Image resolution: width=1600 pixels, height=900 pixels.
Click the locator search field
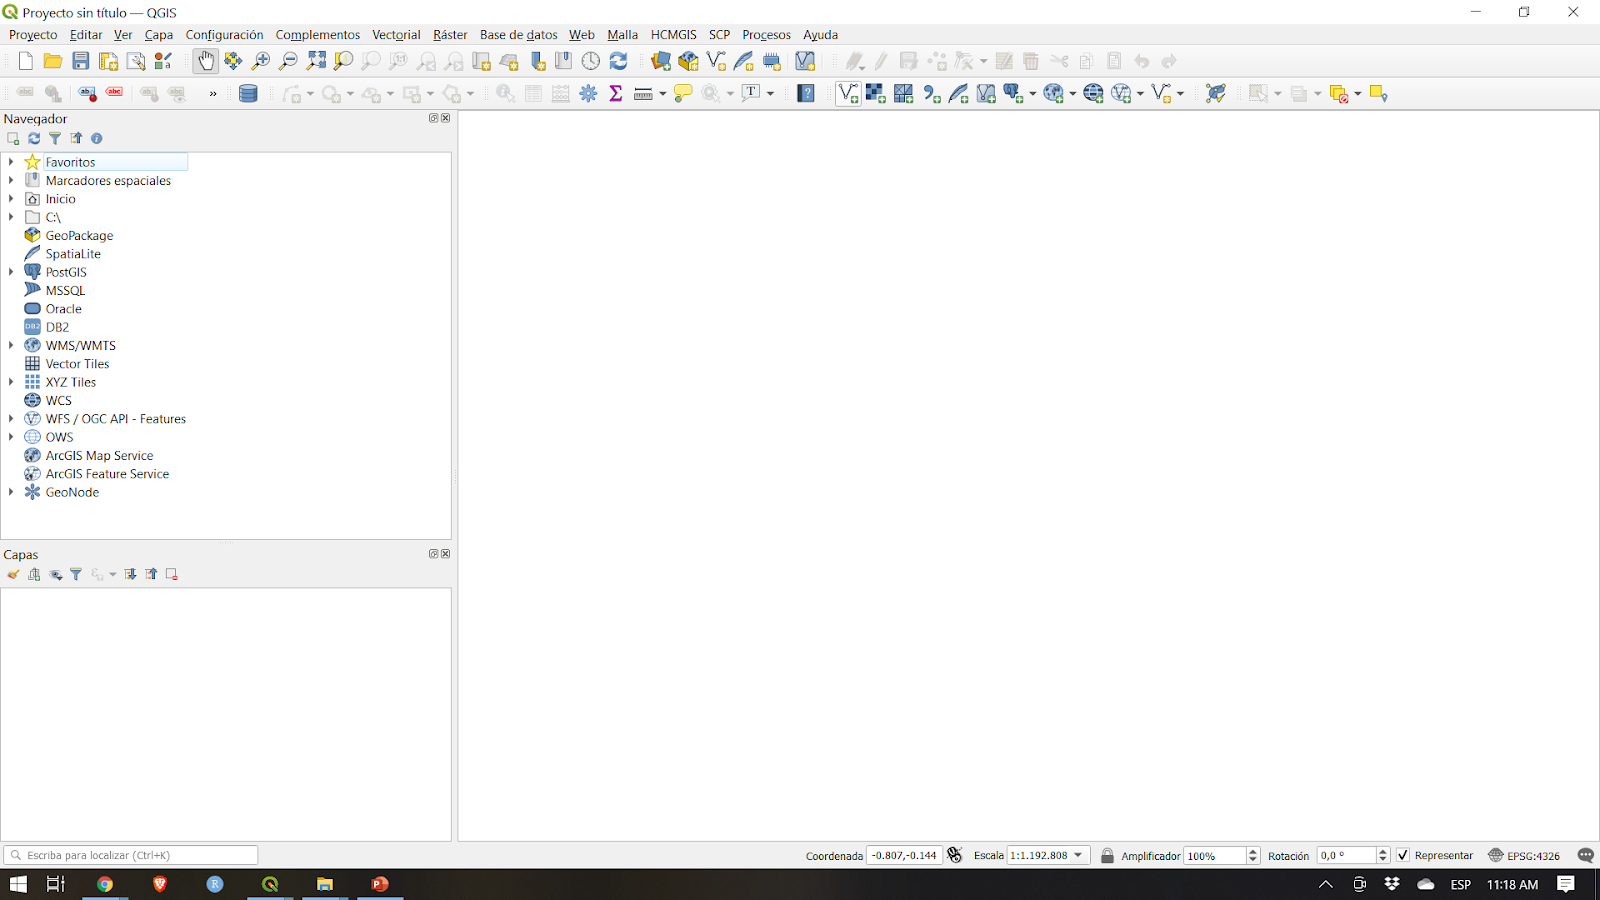[x=131, y=855]
